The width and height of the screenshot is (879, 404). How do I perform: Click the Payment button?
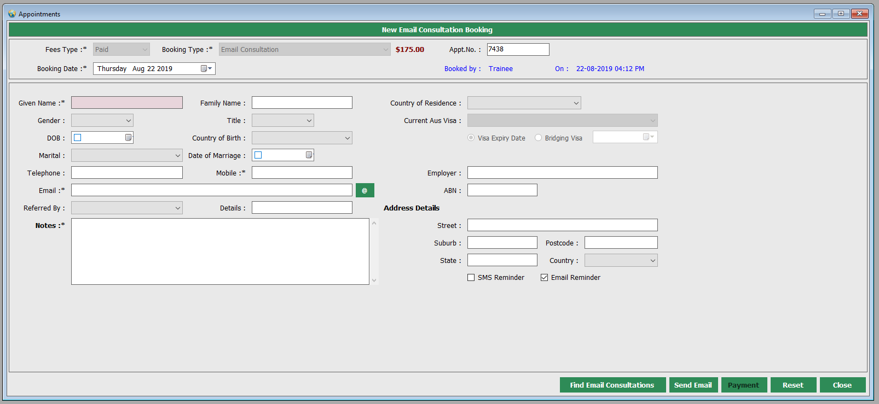coord(743,385)
